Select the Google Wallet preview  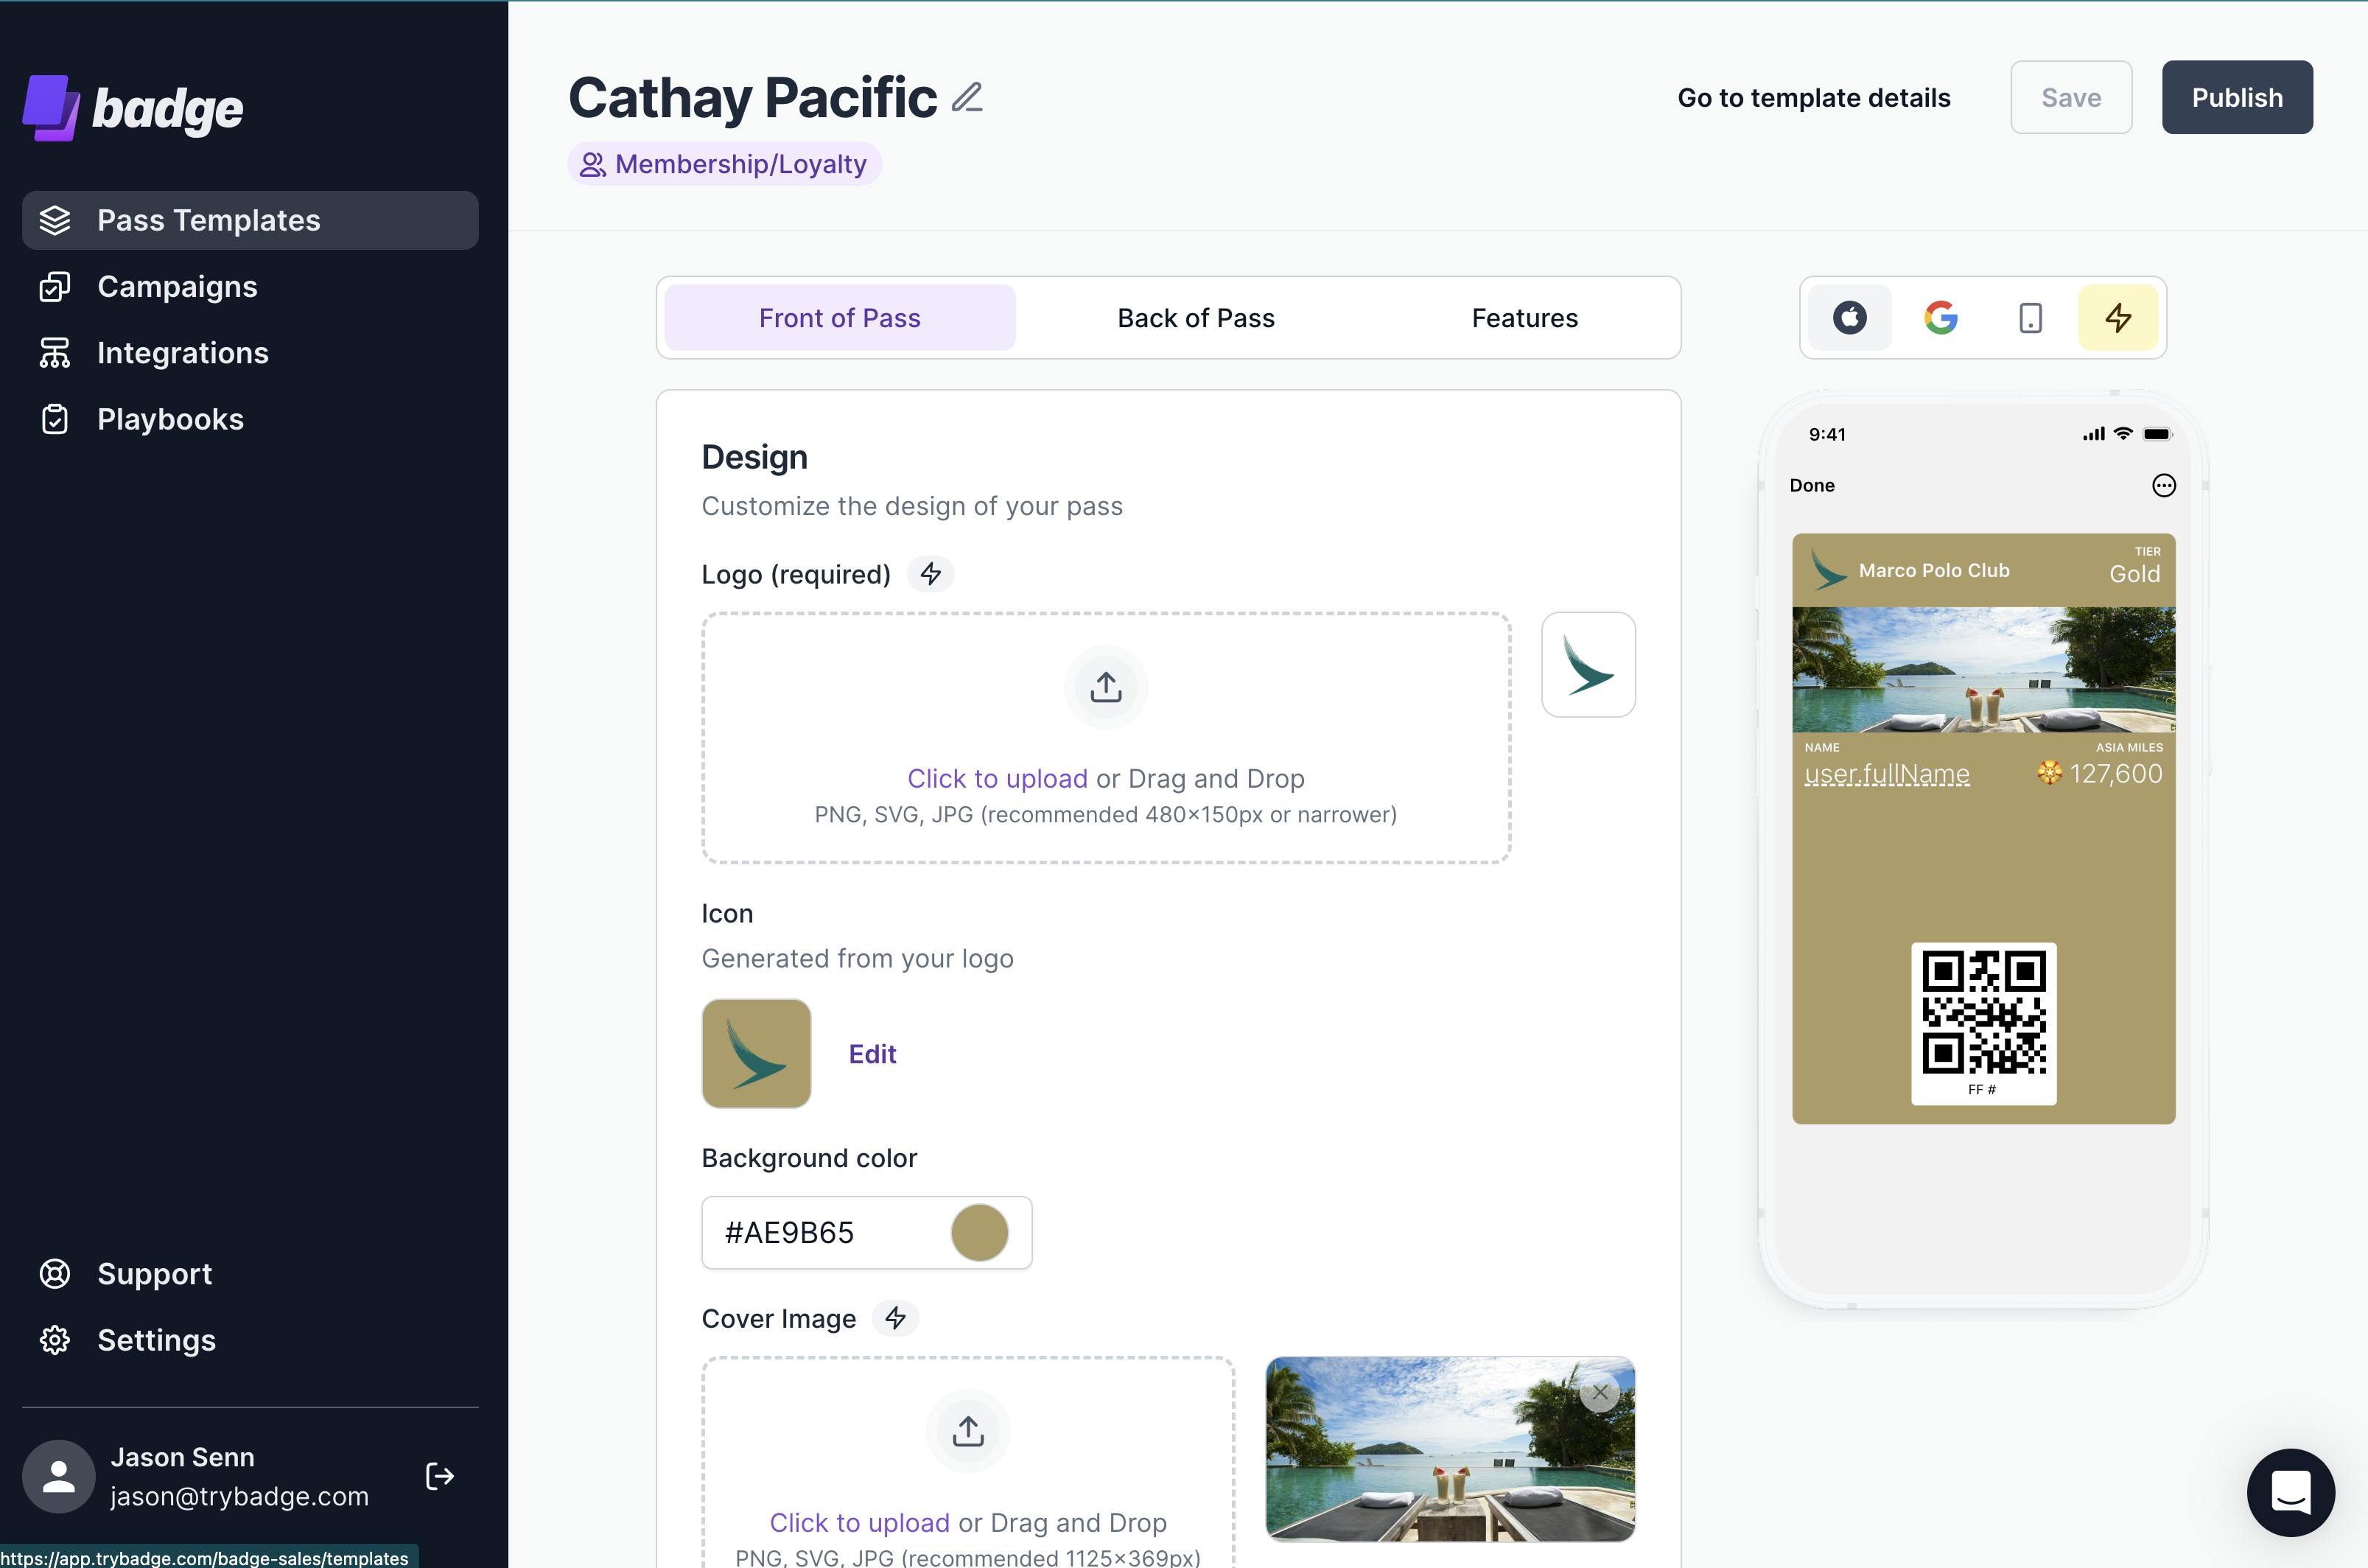[x=1941, y=318]
